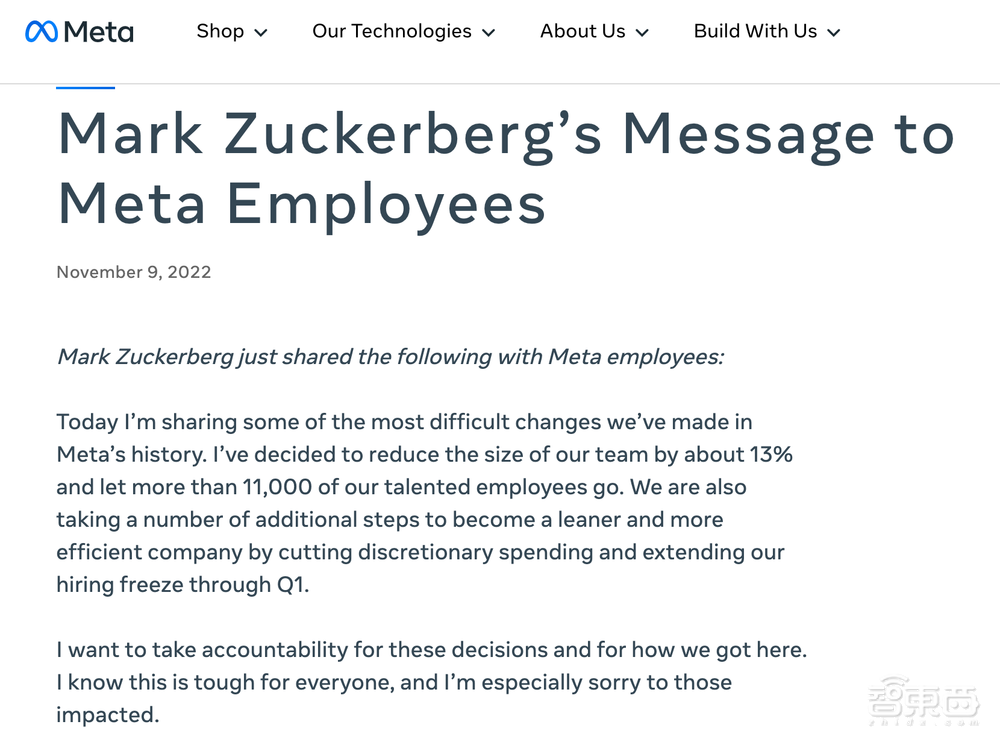
Task: Expand the Our Technologies dropdown arrow
Action: coord(489,33)
